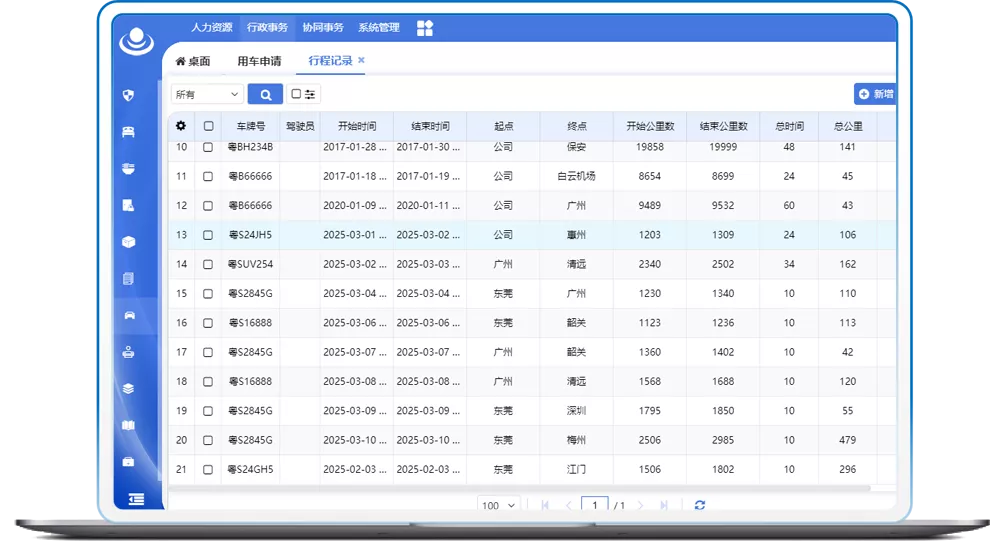Click 驾驶员 column header
The width and height of the screenshot is (1000, 546).
click(300, 126)
